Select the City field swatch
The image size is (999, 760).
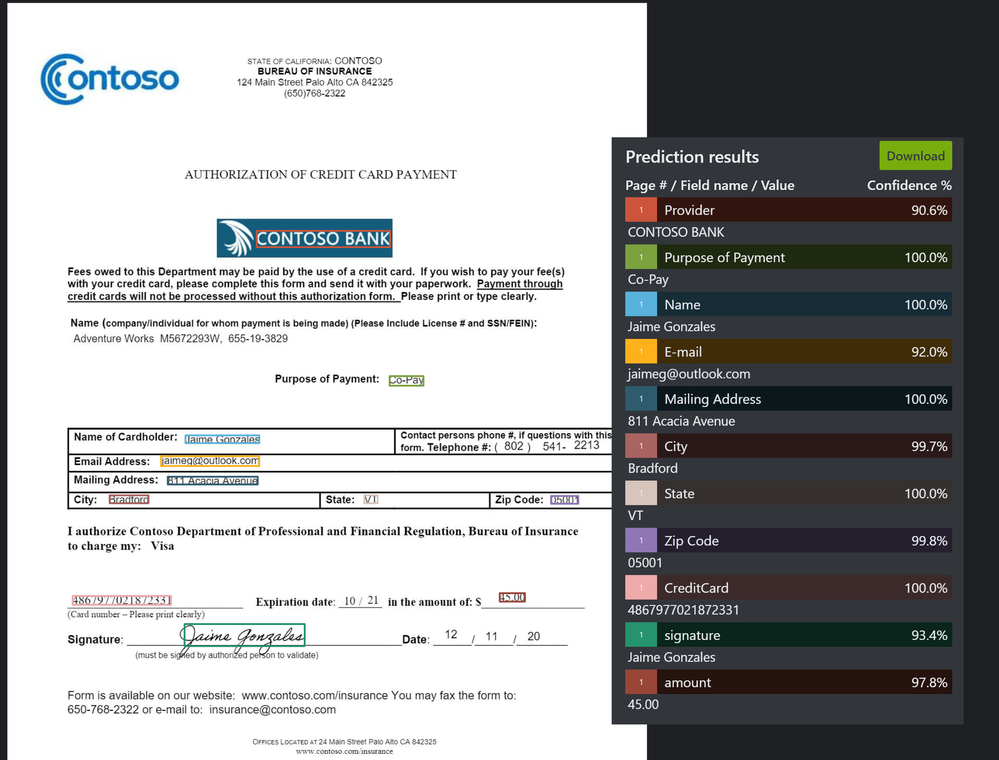click(640, 445)
